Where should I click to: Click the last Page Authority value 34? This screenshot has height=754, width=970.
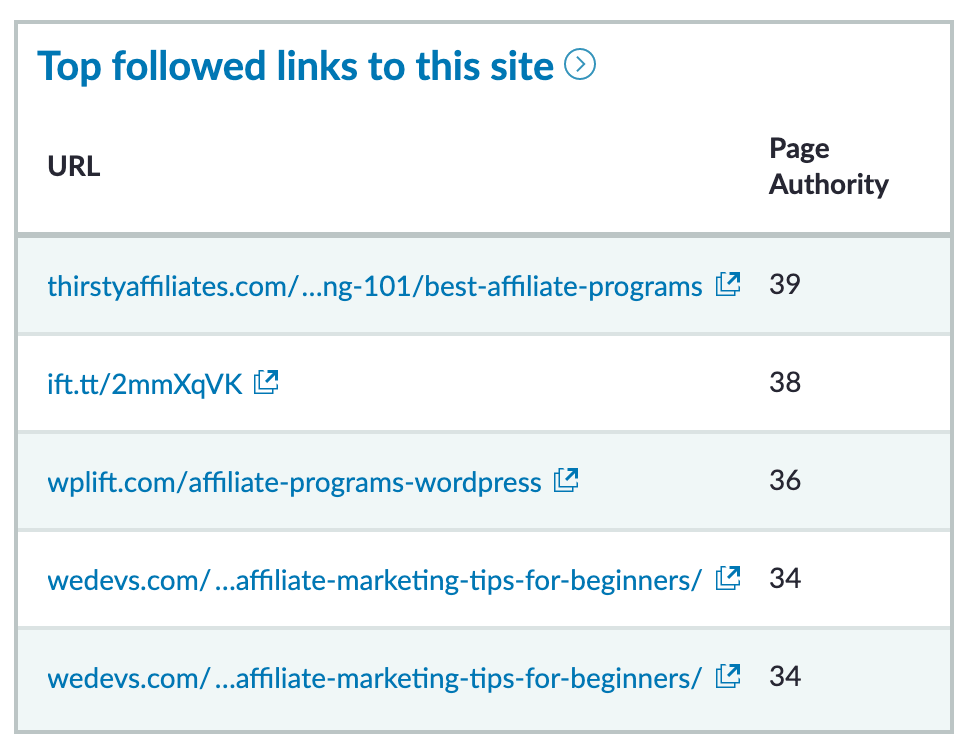[x=785, y=676]
